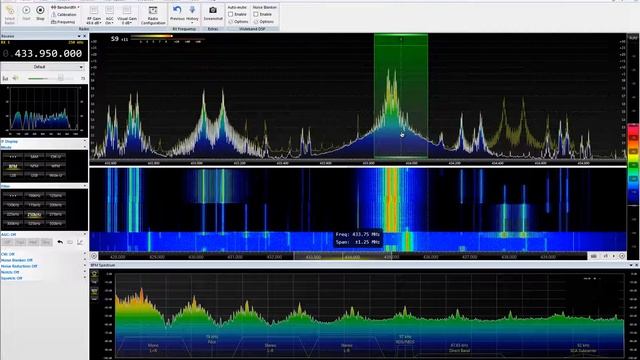Click the highlighted window in the frequency navigator bar

(x=342, y=256)
